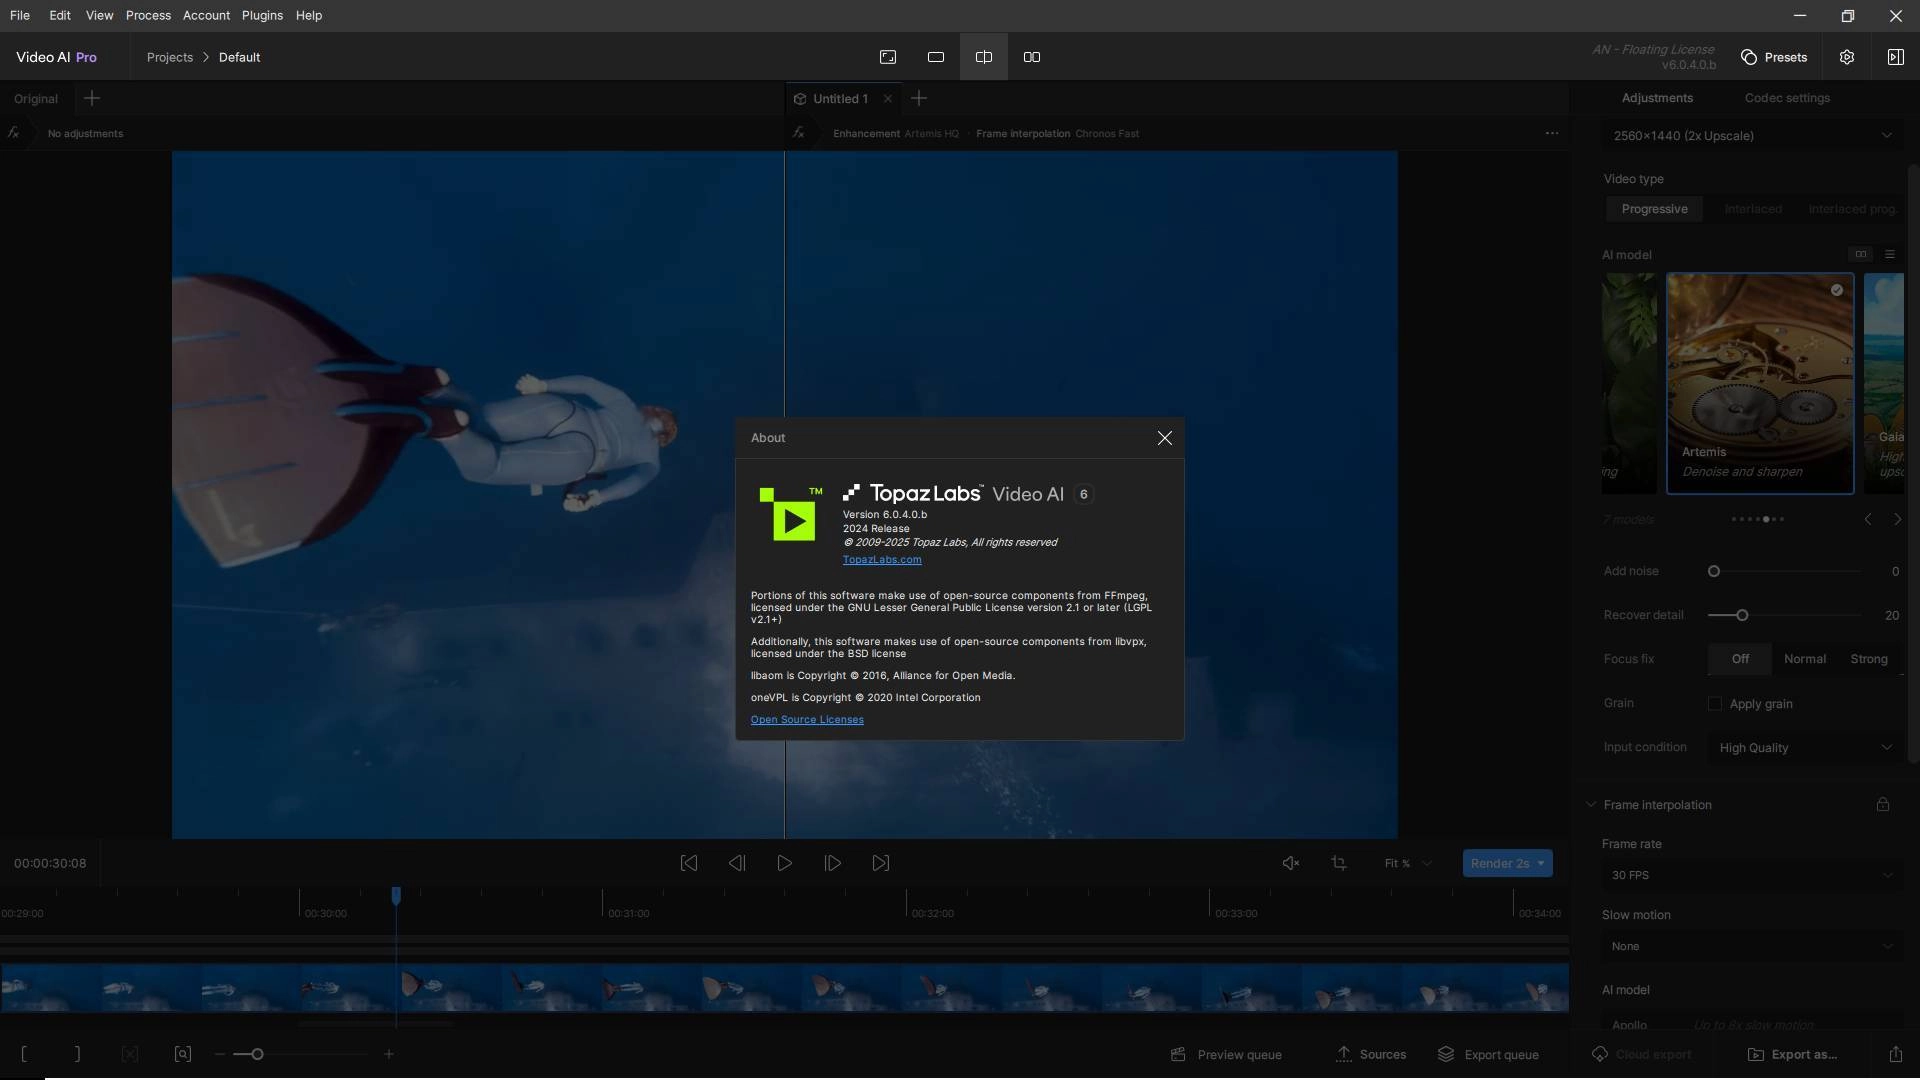
Task: Open the TopazLabs.com link
Action: click(882, 560)
